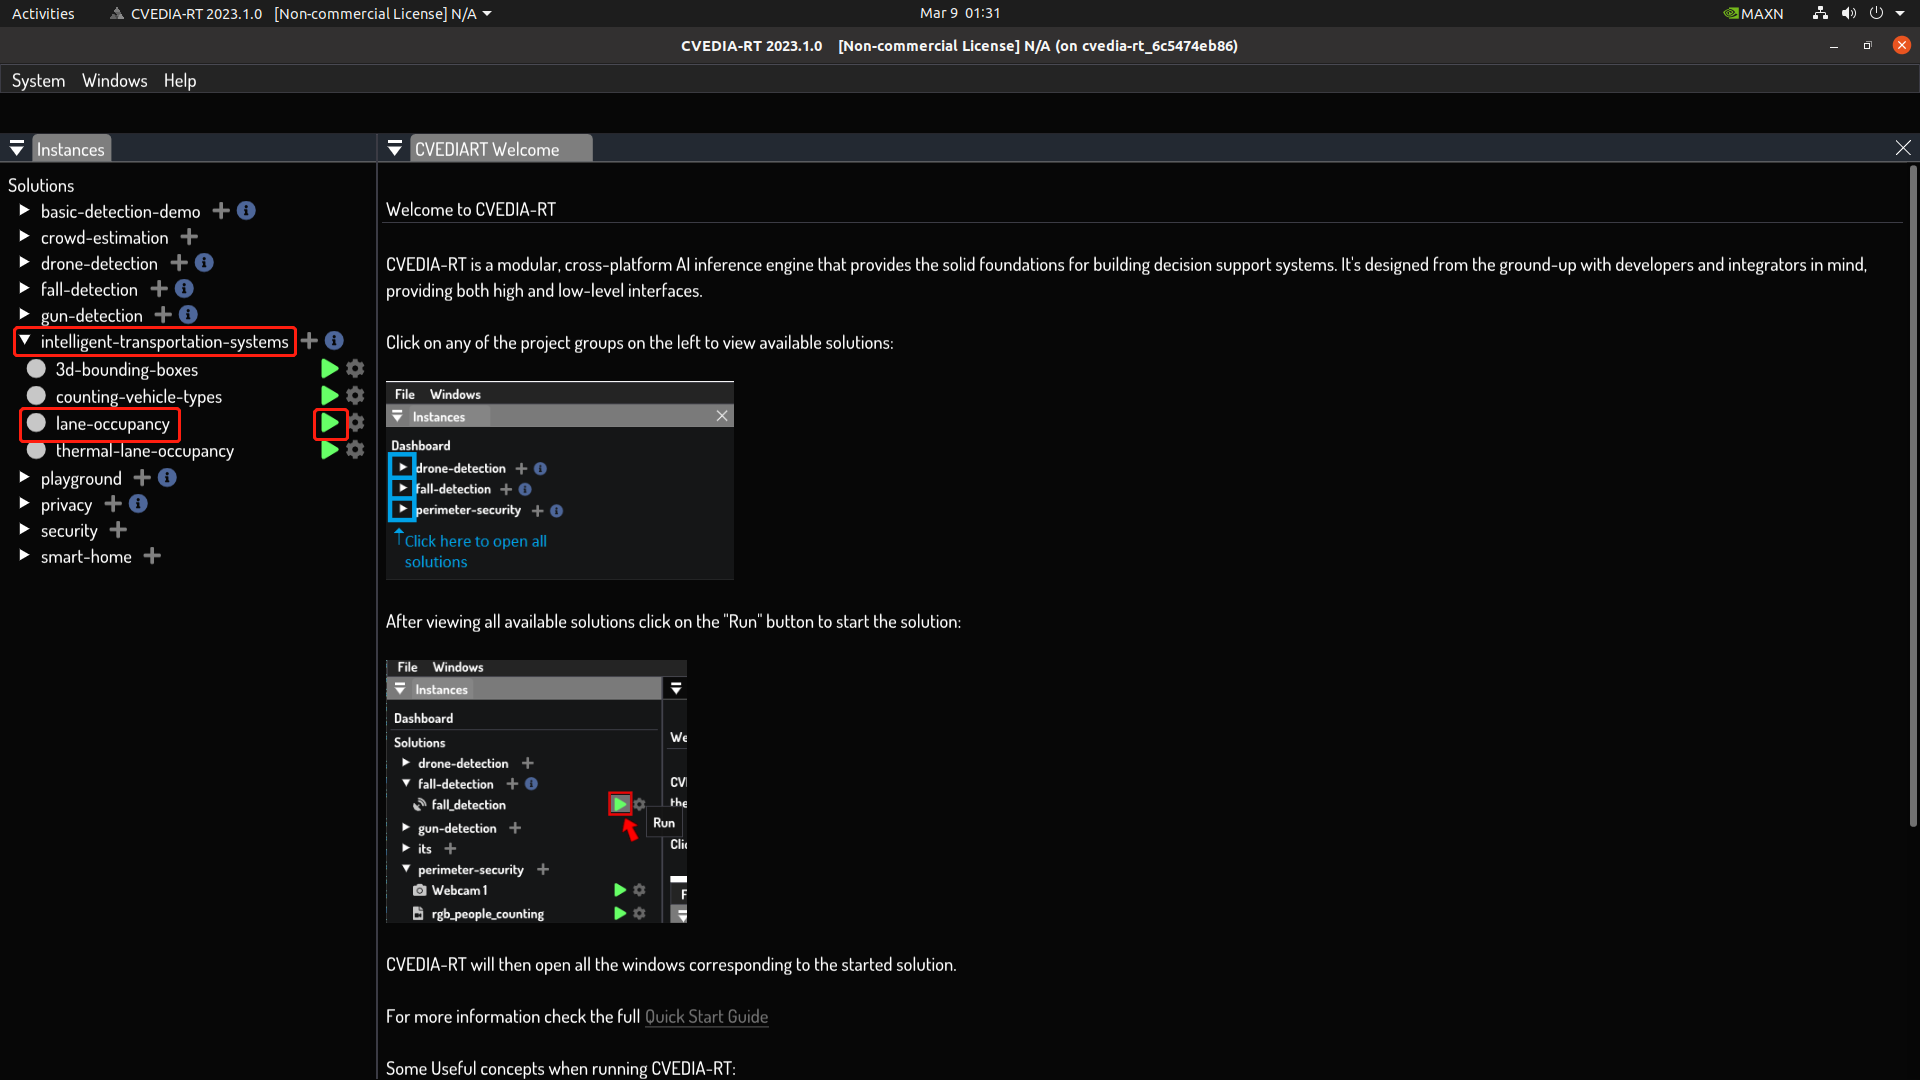Screen dimensions: 1920x1080
Task: Open the network icon in system tray
Action: click(x=1820, y=13)
